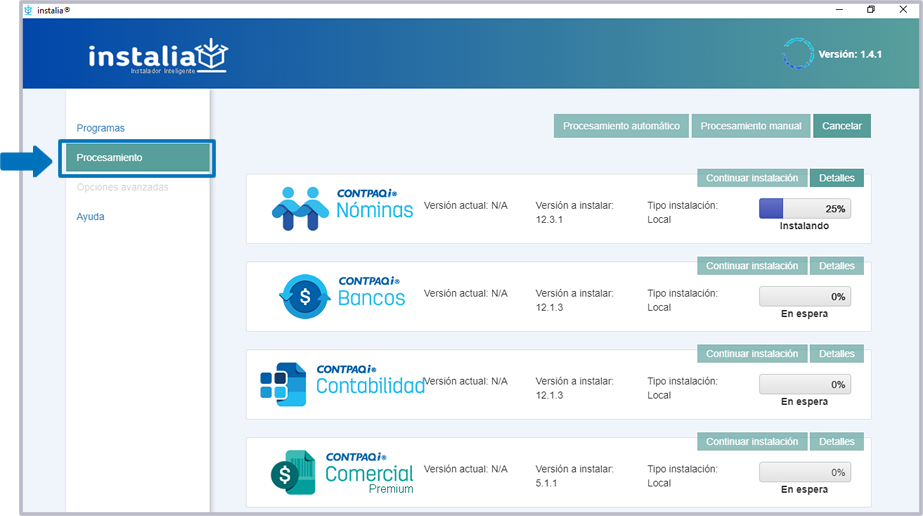Click Nóminas version '12.3.1' text
Screen dimensions: 923x516
coord(549,219)
